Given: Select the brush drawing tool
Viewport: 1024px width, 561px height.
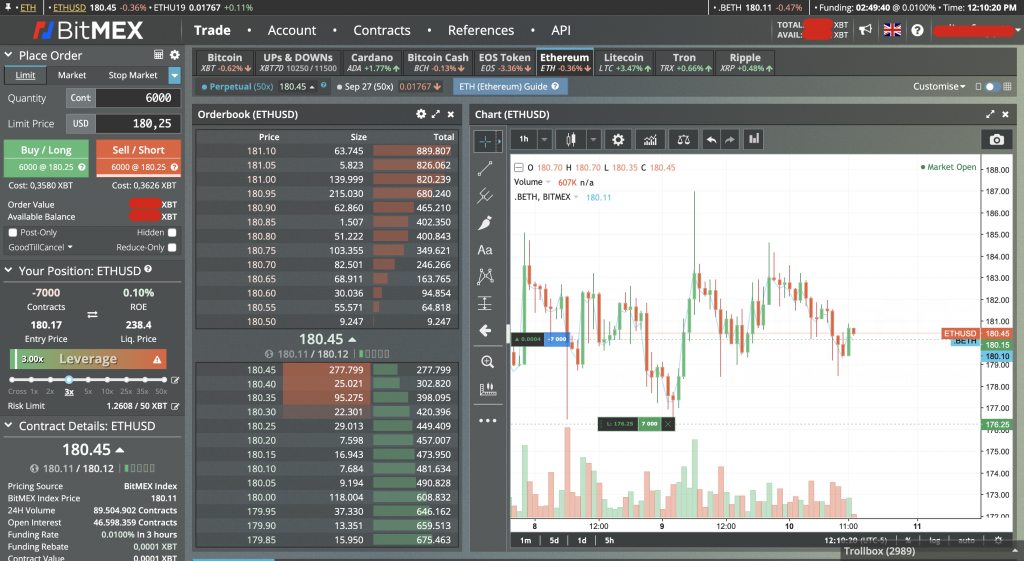Looking at the screenshot, I should click(486, 222).
